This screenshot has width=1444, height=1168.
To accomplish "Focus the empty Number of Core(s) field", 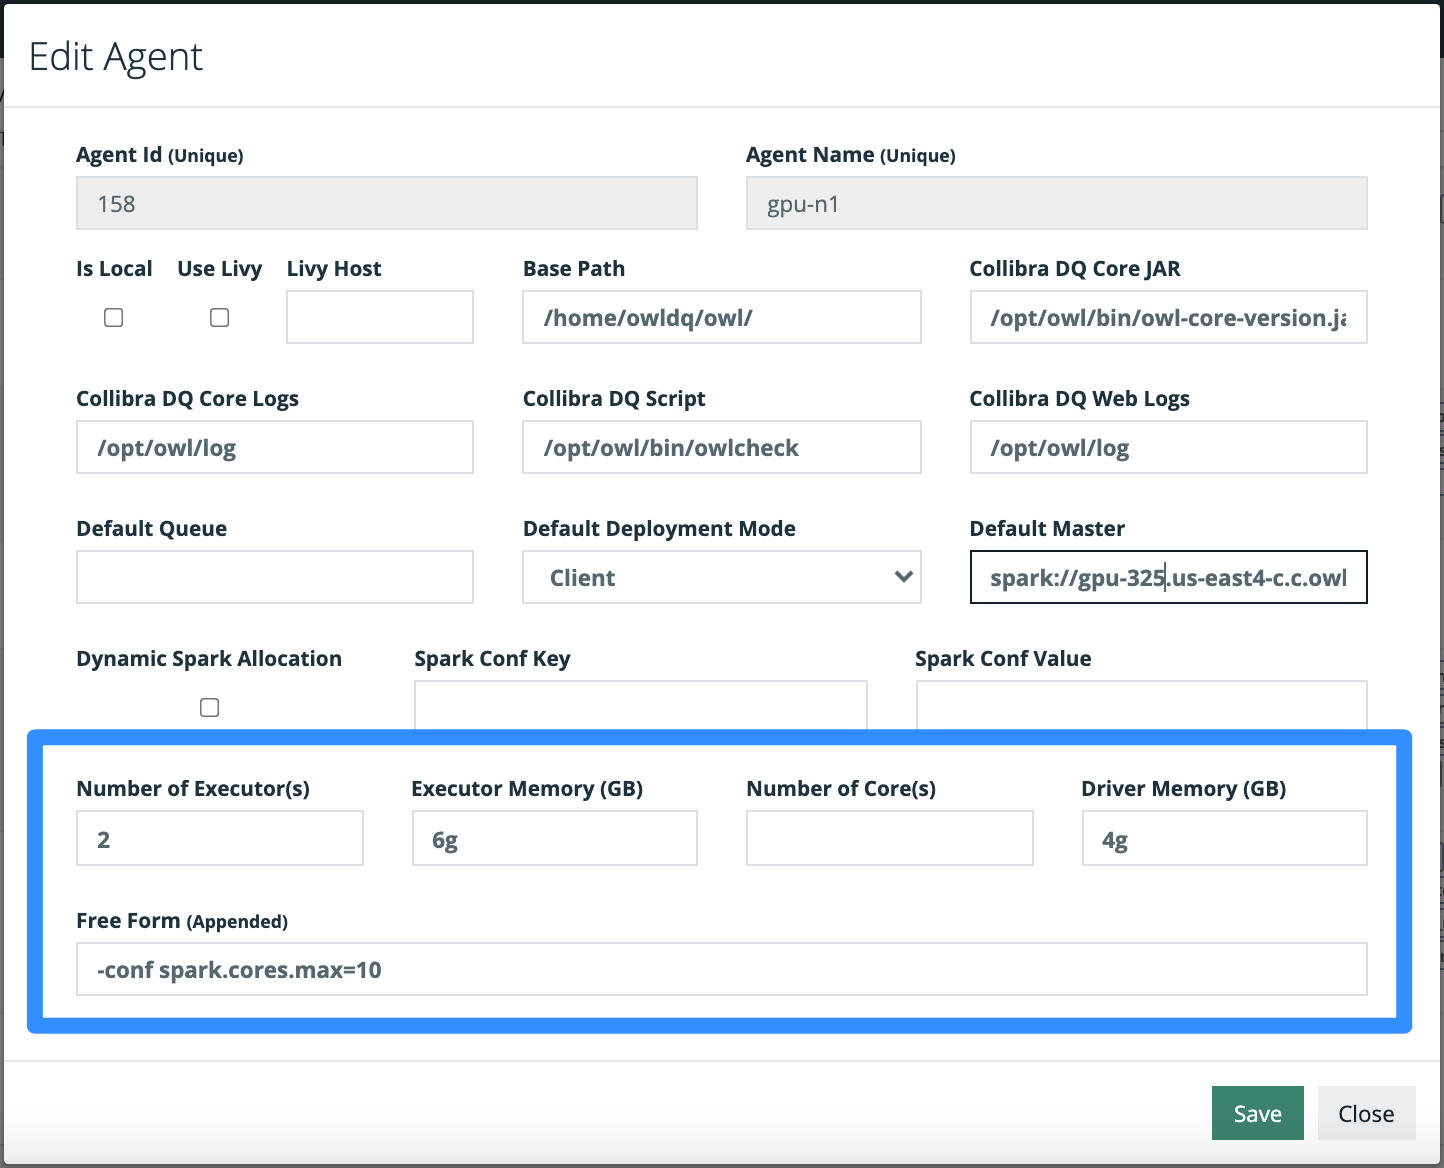I will pyautogui.click(x=889, y=839).
